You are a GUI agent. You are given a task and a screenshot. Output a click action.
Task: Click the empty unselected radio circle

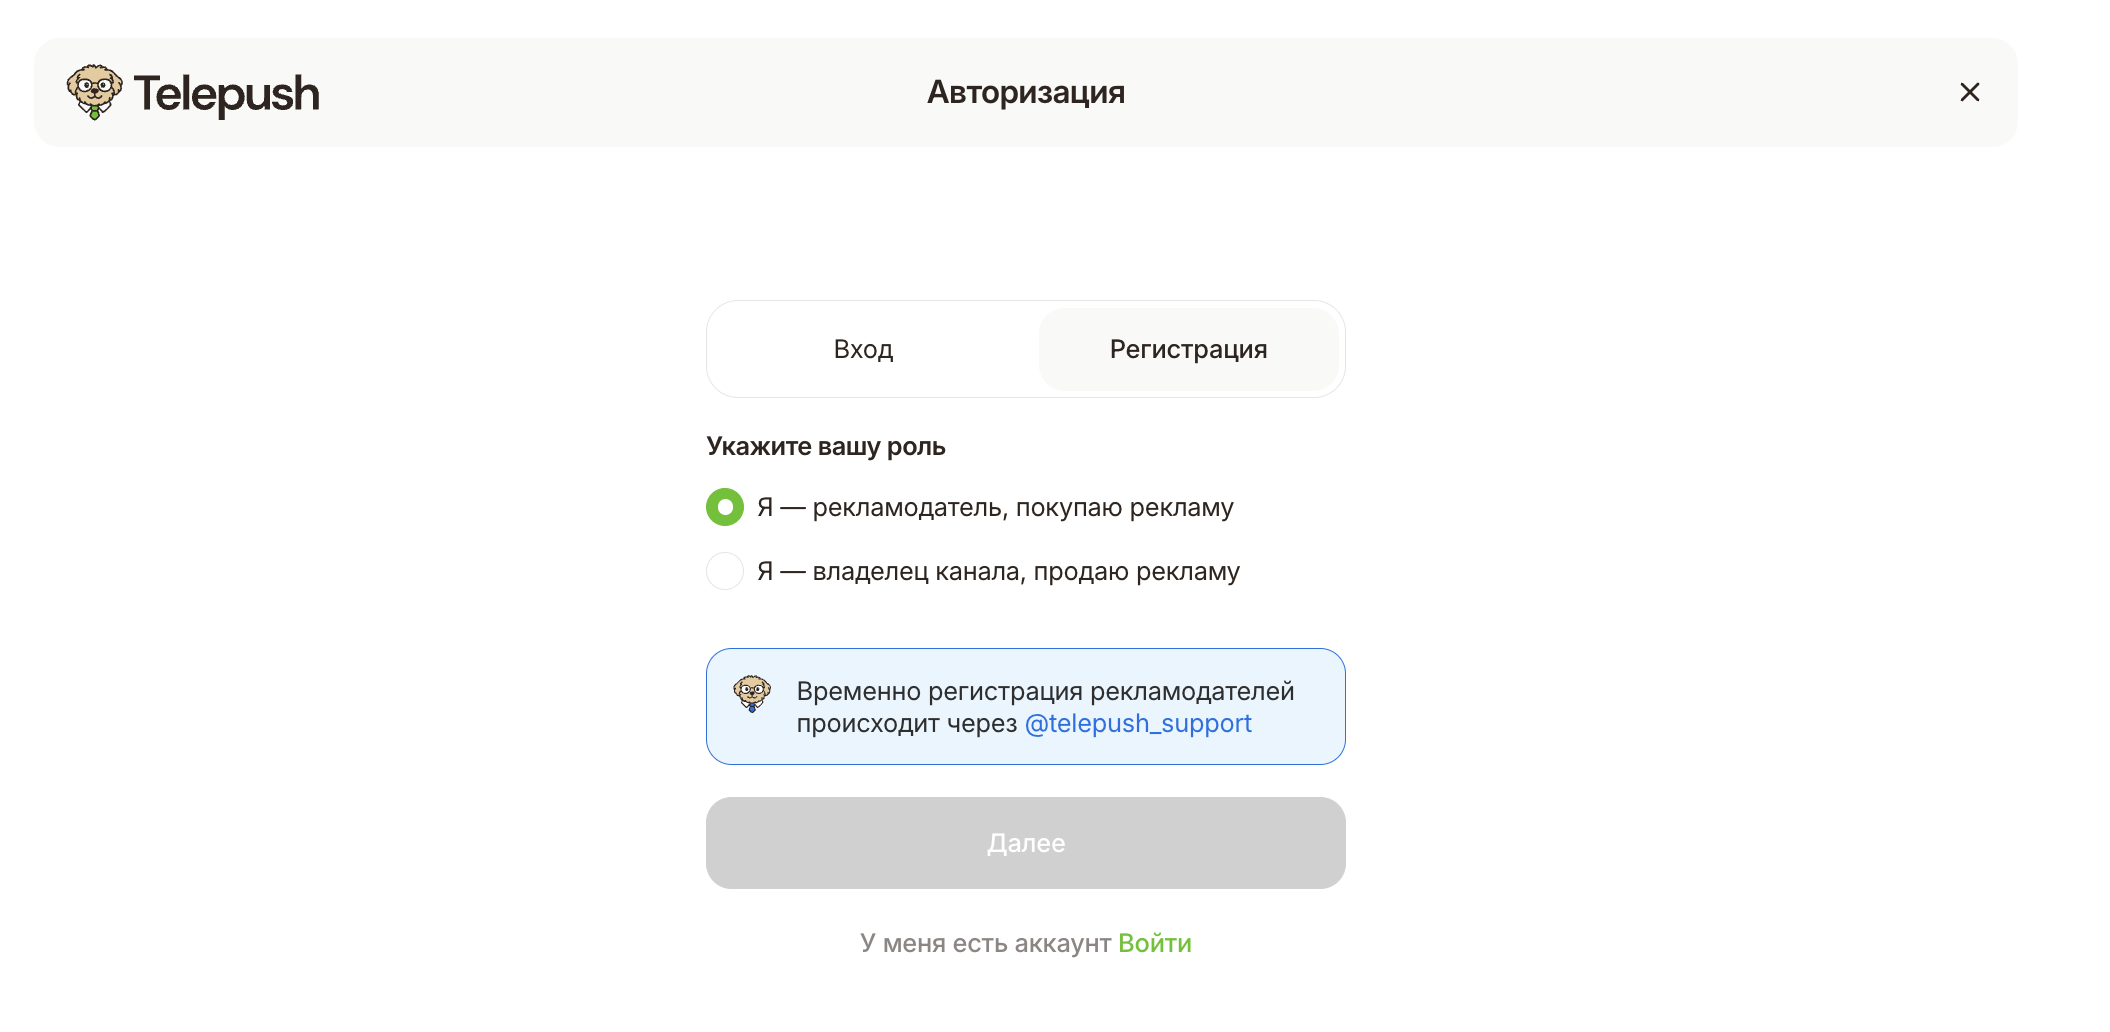[725, 571]
